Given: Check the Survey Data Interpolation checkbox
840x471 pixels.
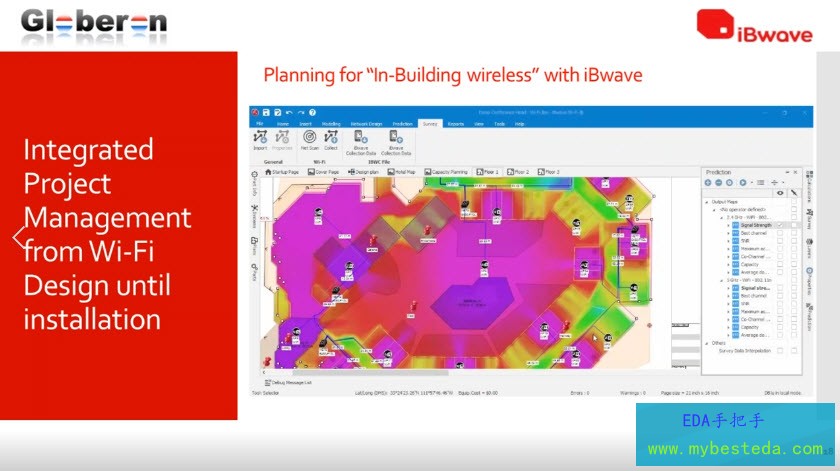Looking at the screenshot, I should [780, 350].
